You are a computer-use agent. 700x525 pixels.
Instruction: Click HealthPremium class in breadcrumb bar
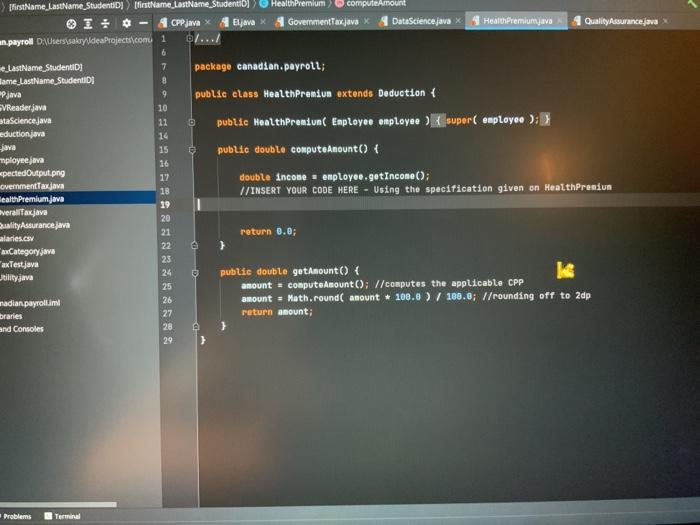293,4
